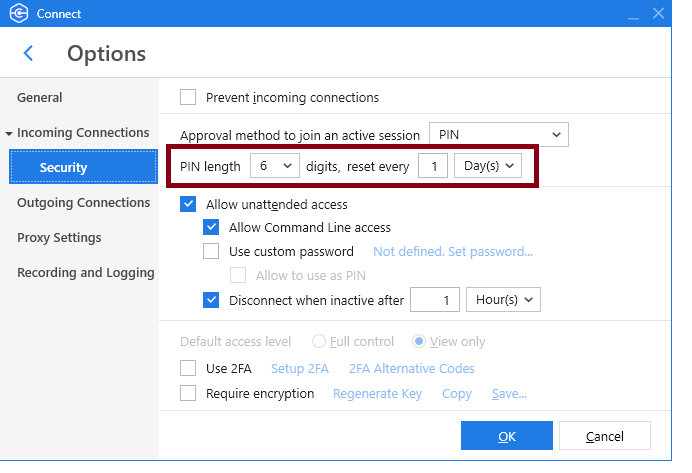Expand the PIN length digits dropdown

274,166
